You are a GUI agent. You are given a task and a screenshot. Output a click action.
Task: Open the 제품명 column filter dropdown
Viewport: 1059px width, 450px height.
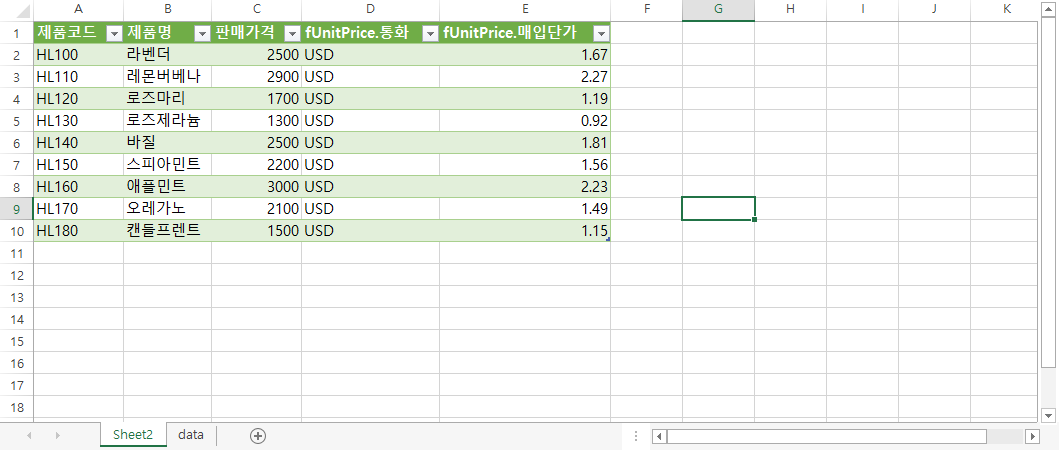point(202,33)
